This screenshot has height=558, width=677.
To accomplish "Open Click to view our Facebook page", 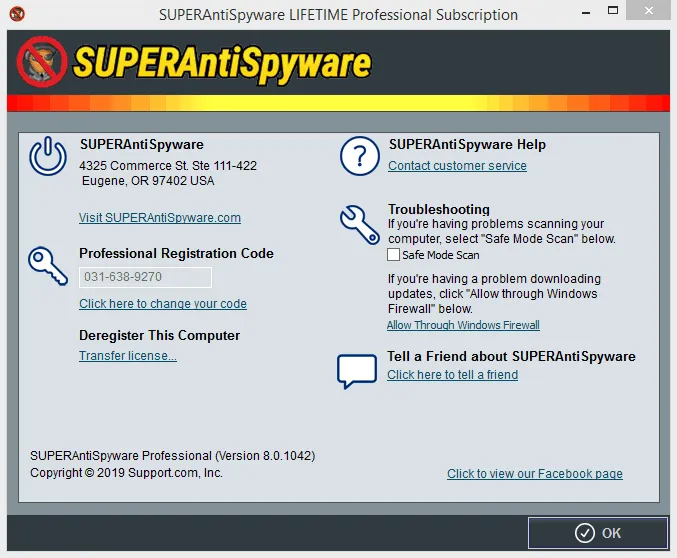I will click(x=535, y=473).
